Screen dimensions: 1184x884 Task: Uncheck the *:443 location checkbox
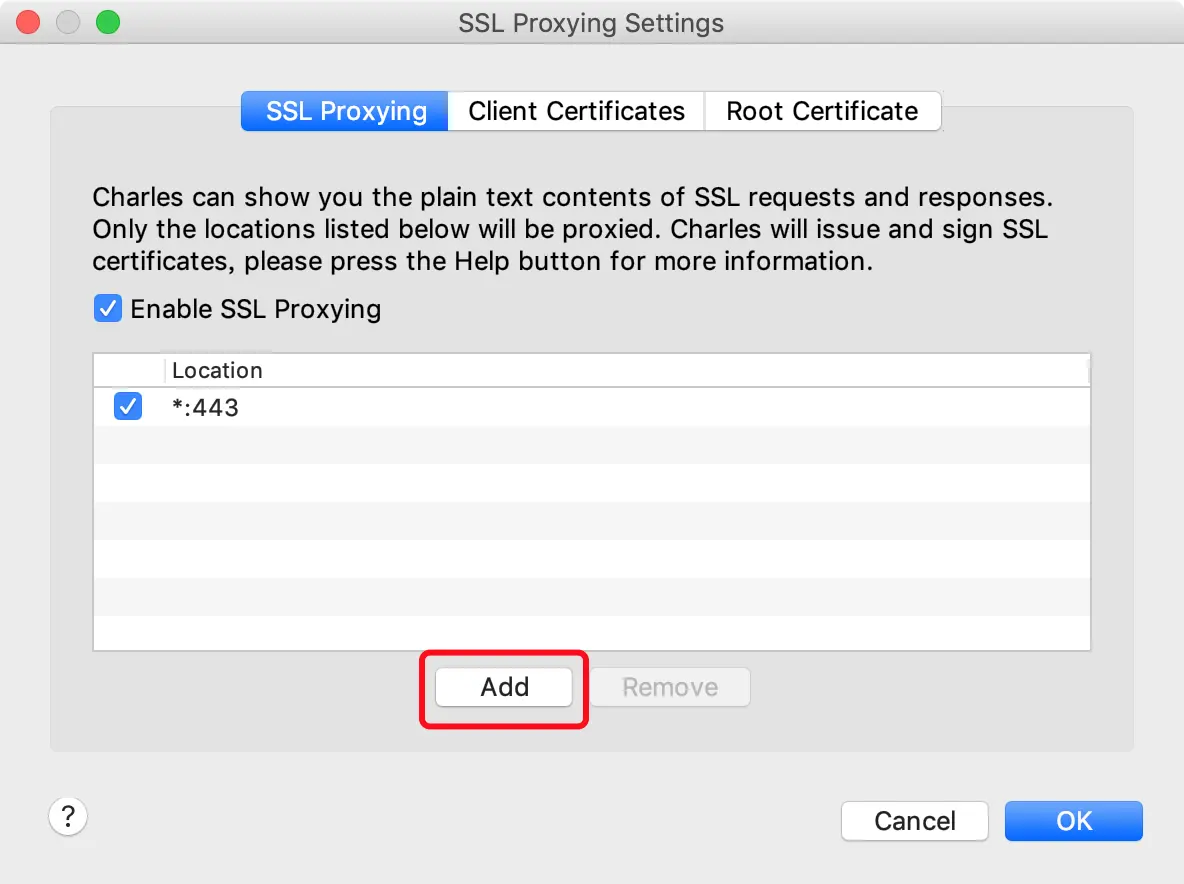coord(128,407)
